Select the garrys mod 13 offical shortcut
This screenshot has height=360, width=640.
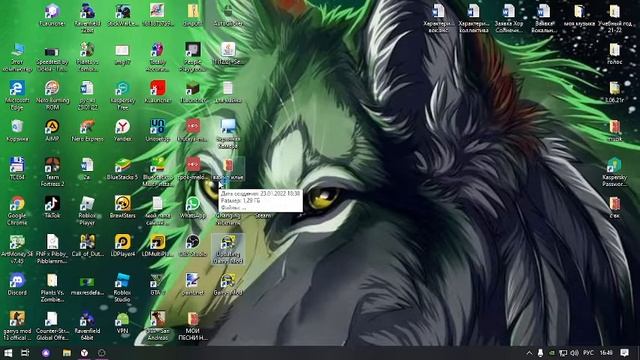coord(17,326)
